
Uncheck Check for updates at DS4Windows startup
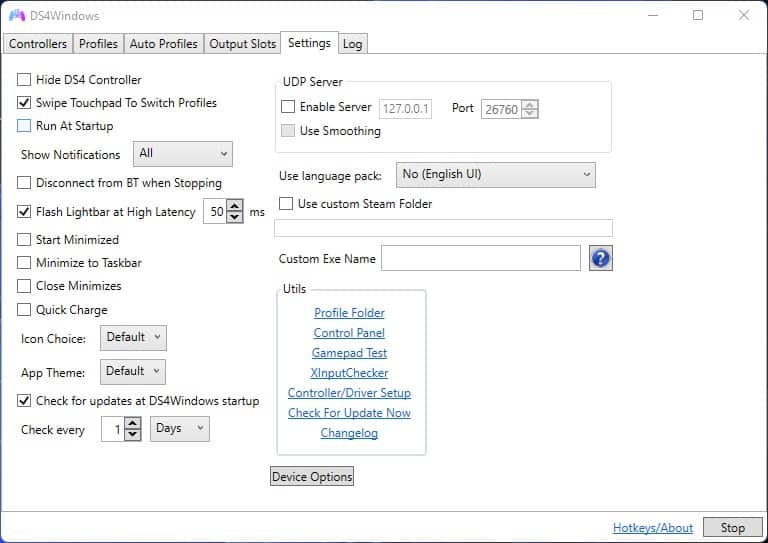pos(24,401)
